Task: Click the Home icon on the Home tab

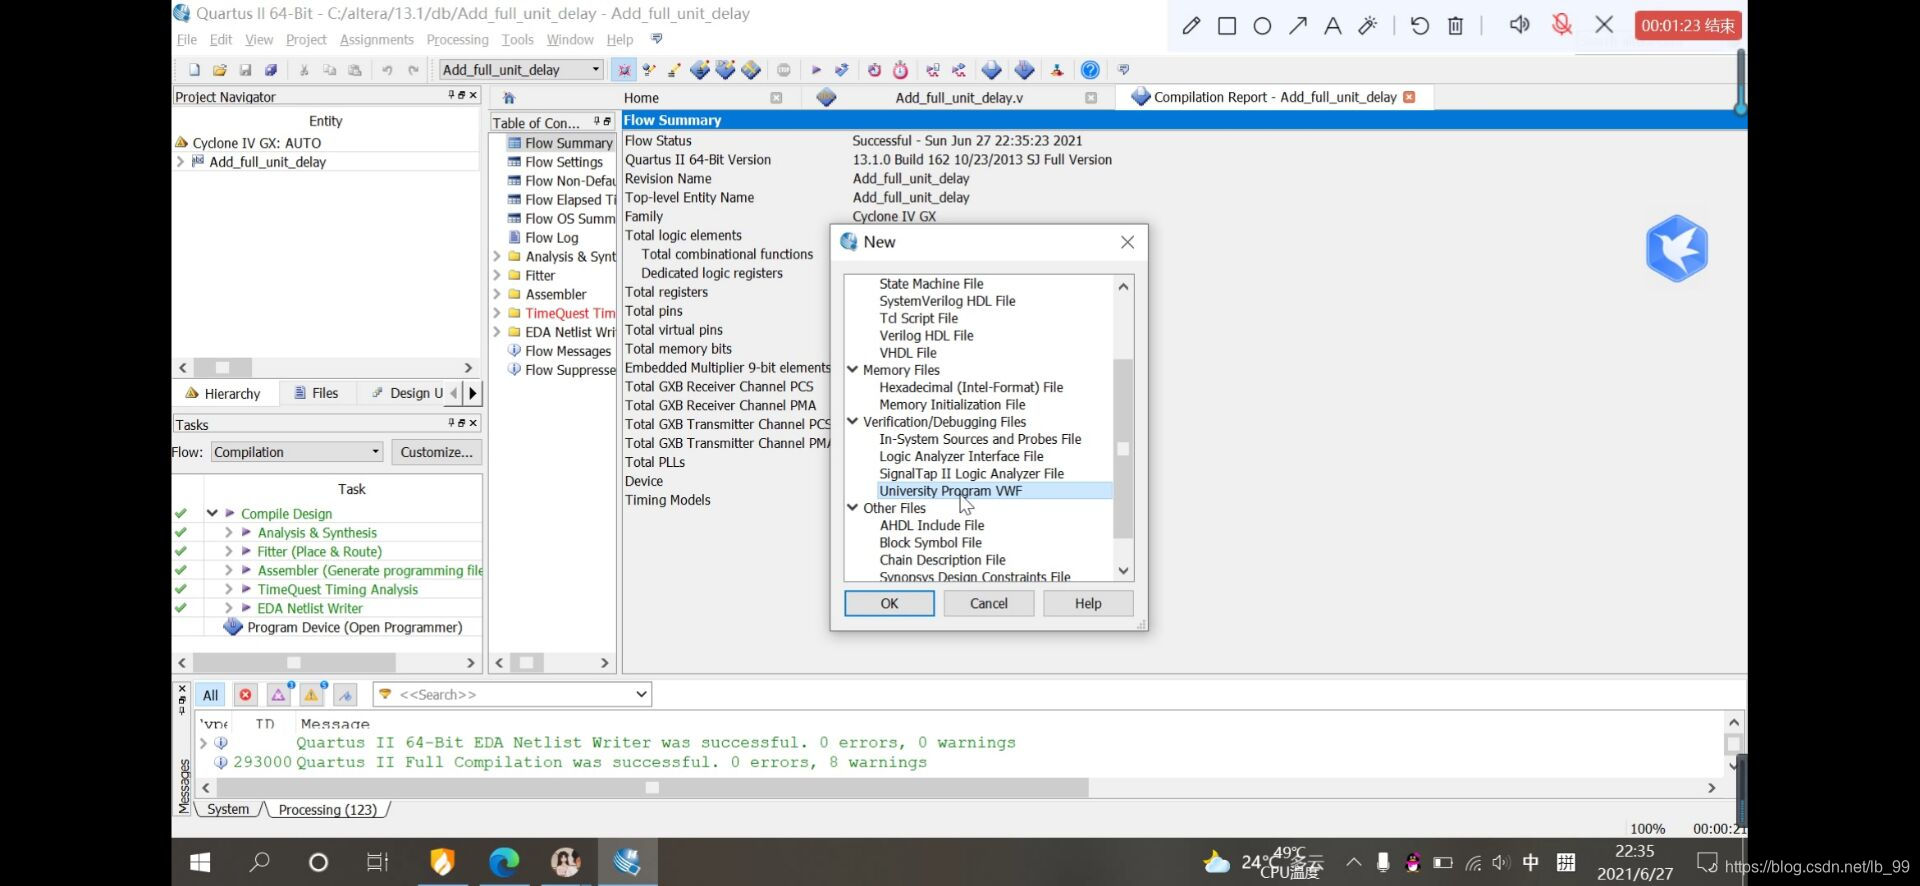Action: [x=509, y=98]
